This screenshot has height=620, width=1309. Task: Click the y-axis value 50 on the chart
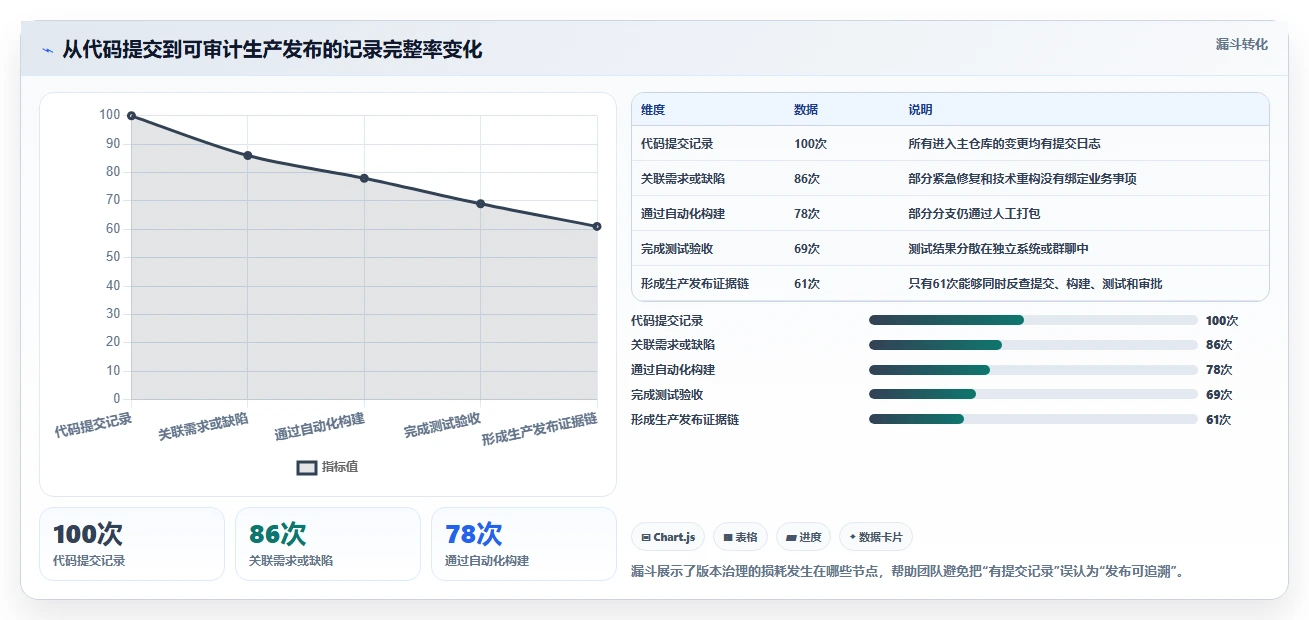coord(113,257)
